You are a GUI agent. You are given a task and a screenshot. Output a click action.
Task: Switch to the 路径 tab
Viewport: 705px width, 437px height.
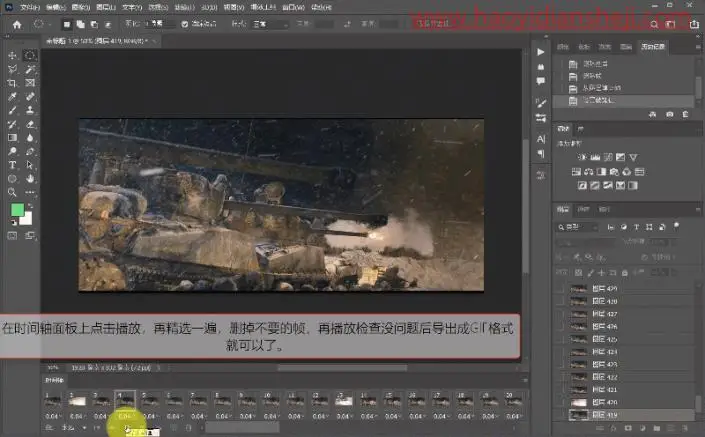604,209
